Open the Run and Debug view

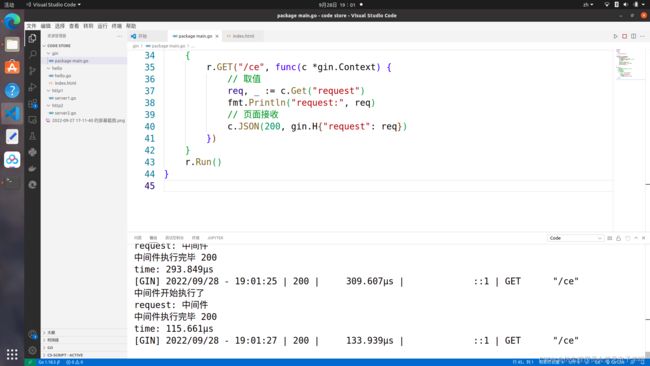[32, 87]
